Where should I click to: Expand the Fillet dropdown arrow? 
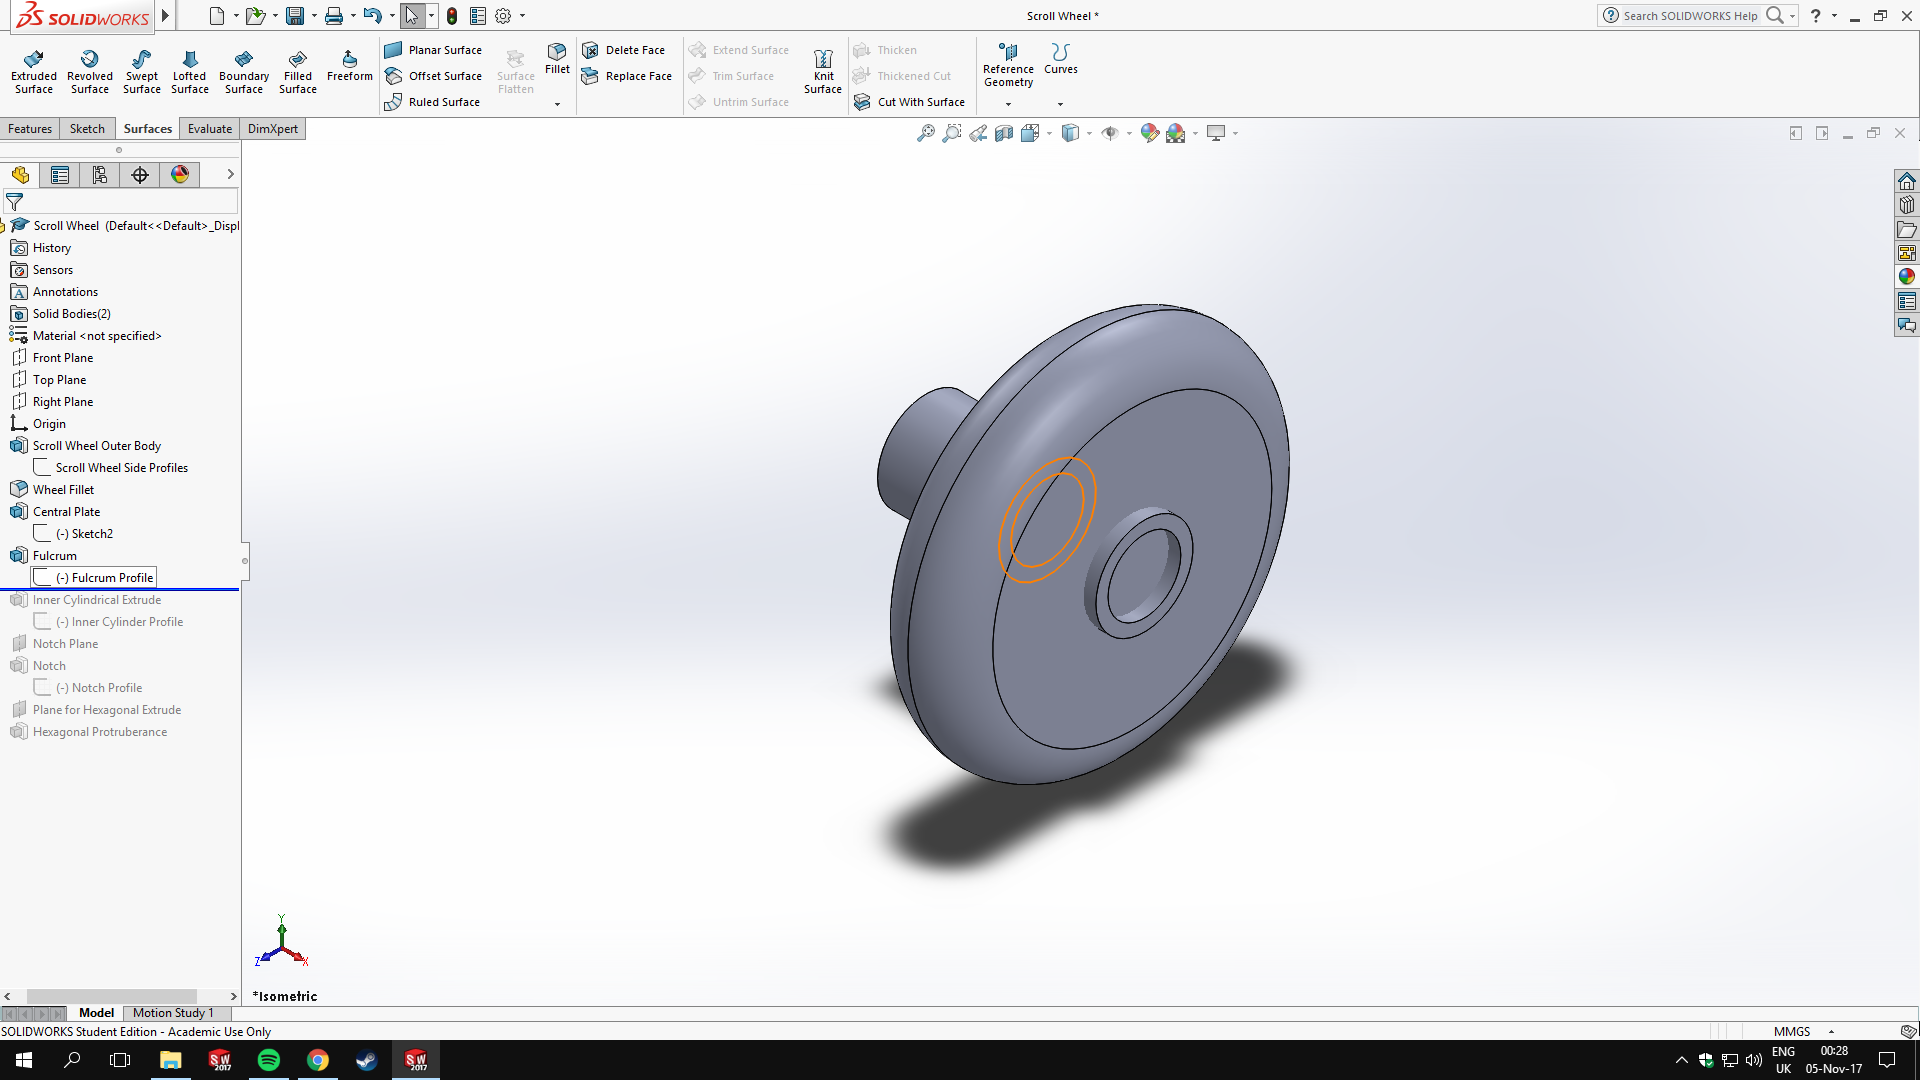tap(557, 104)
